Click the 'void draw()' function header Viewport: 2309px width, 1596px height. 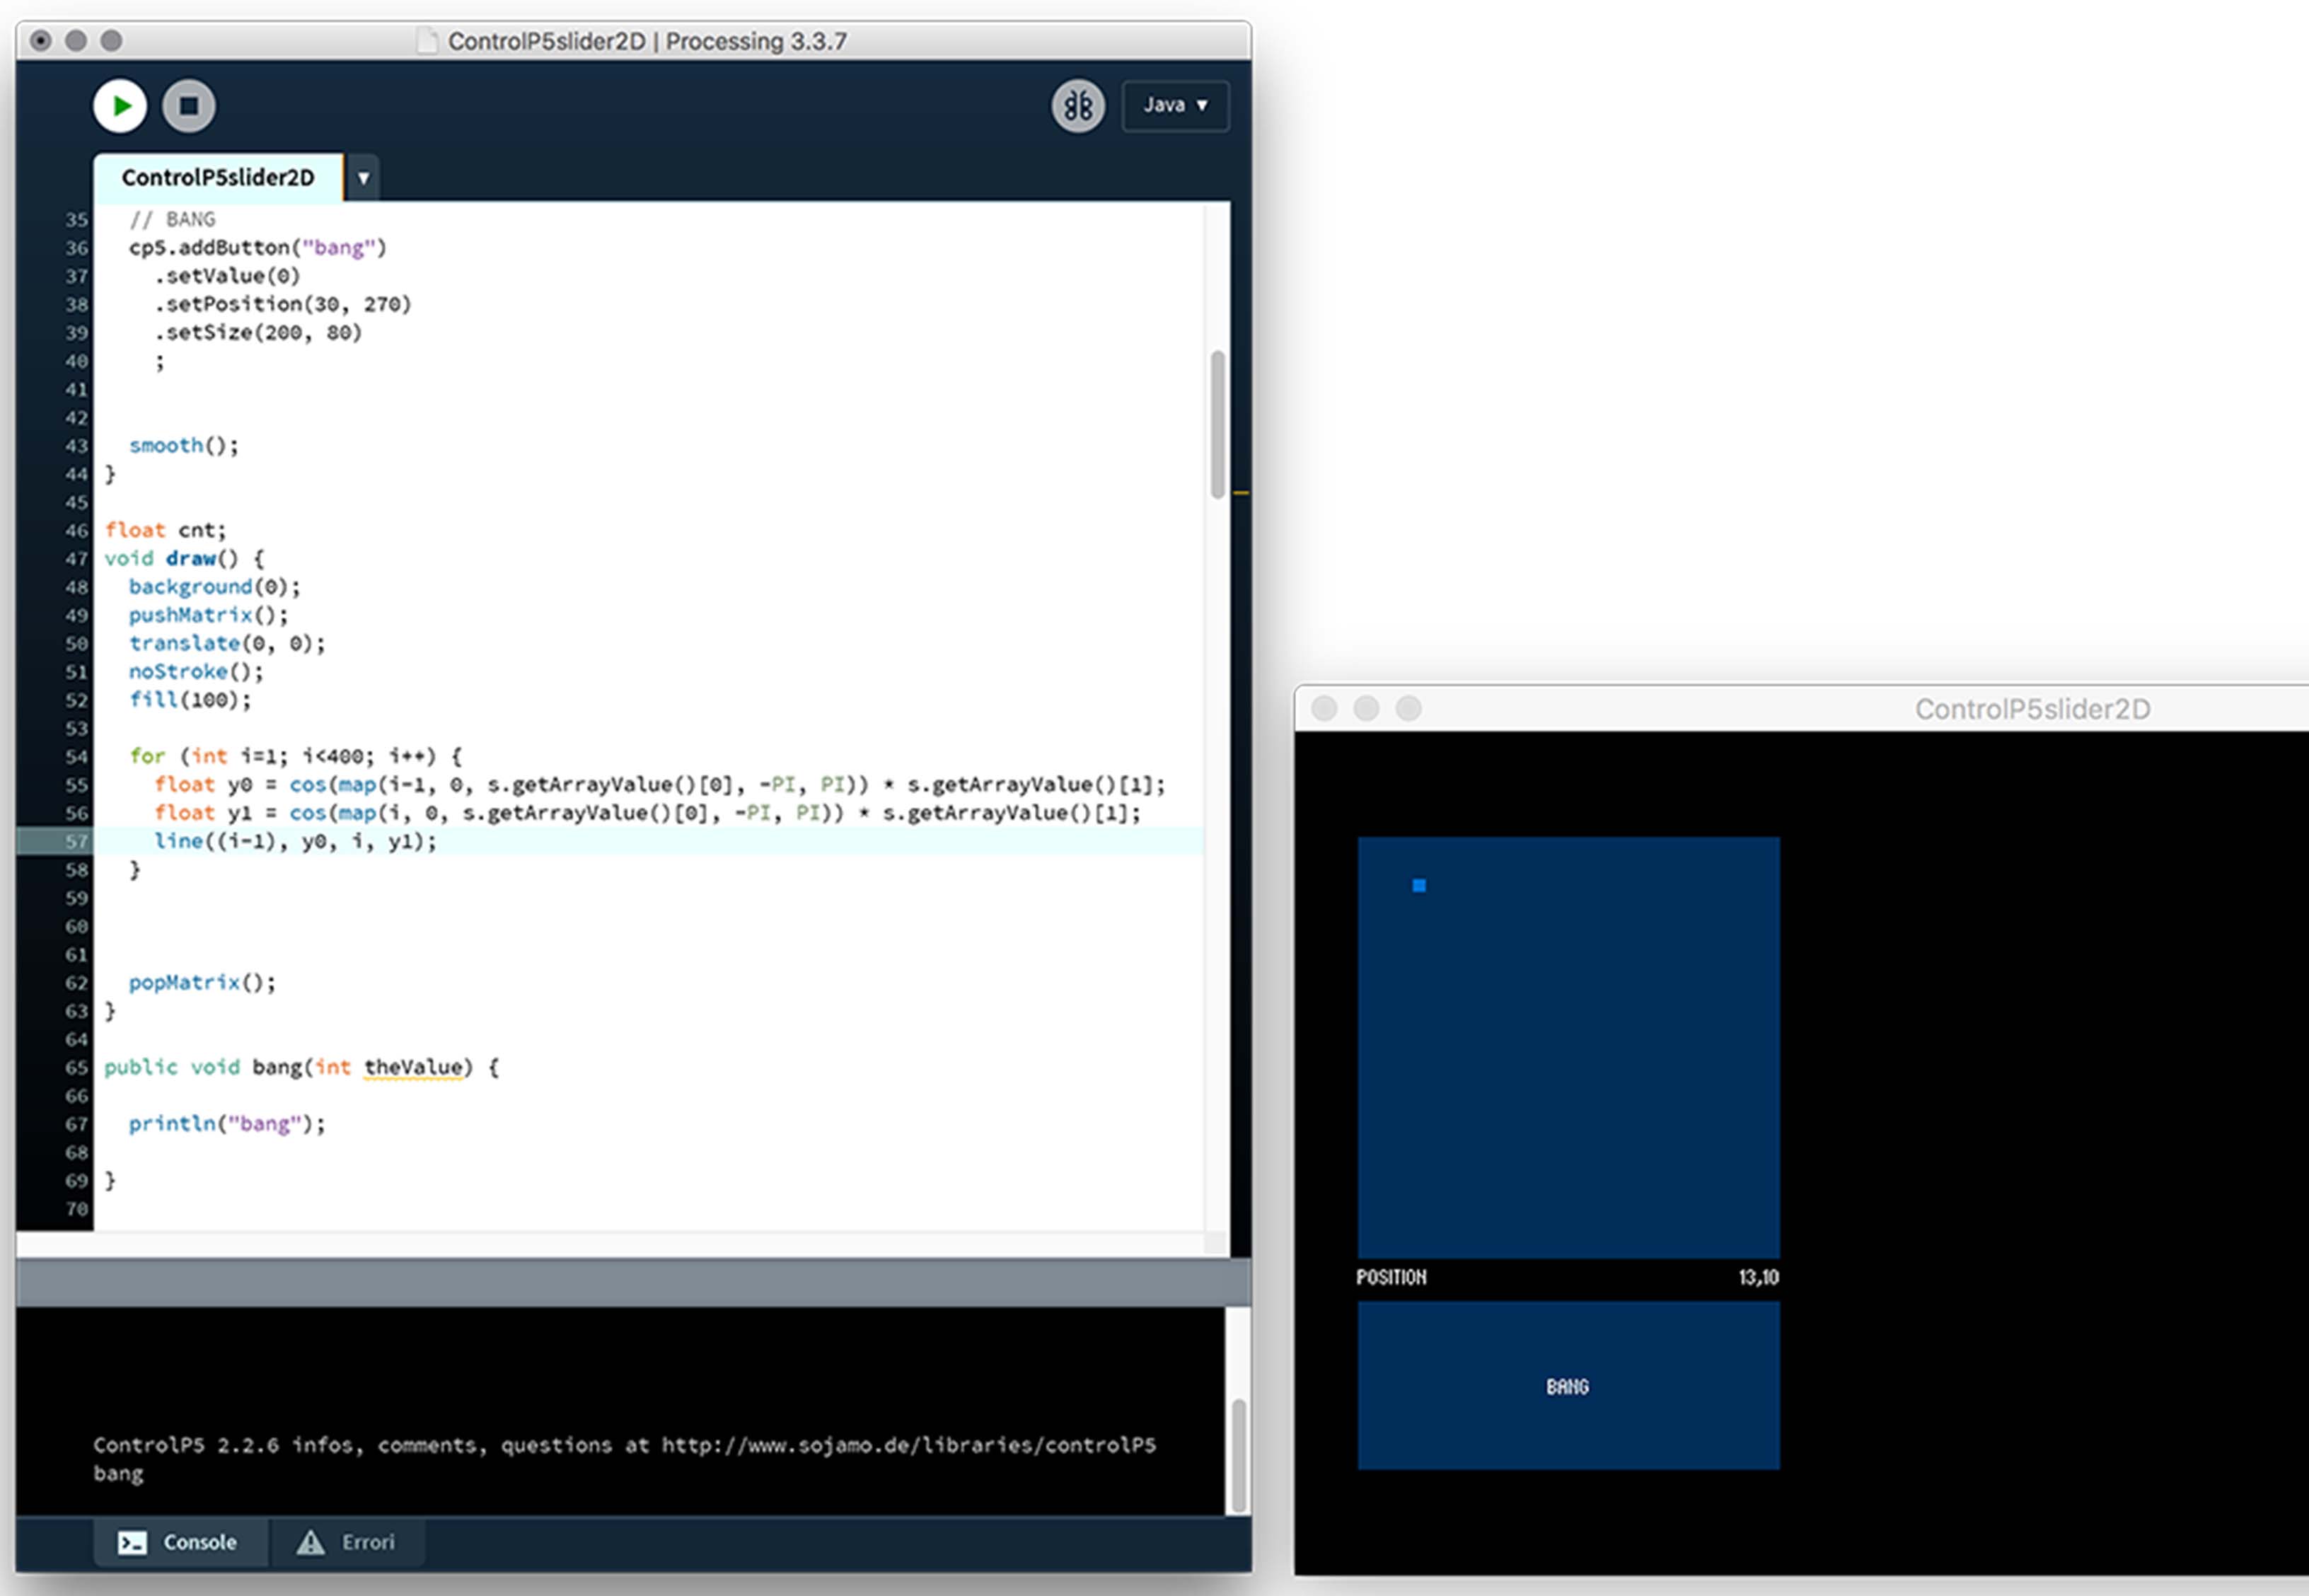184,558
